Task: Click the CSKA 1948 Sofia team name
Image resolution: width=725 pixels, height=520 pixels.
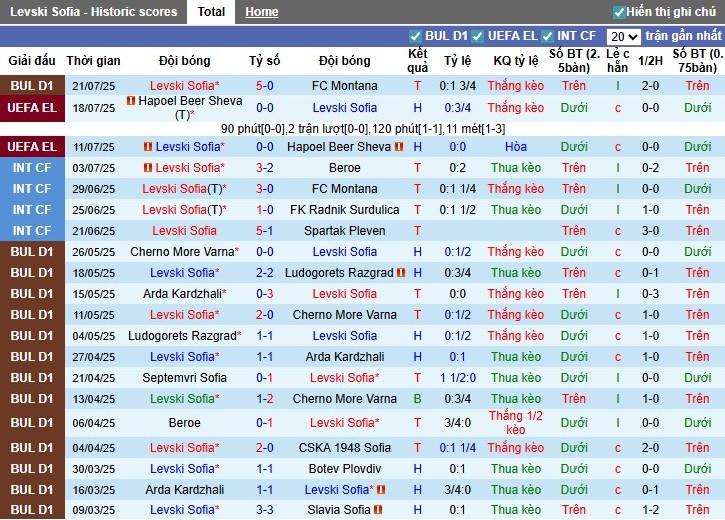Action: 344,448
